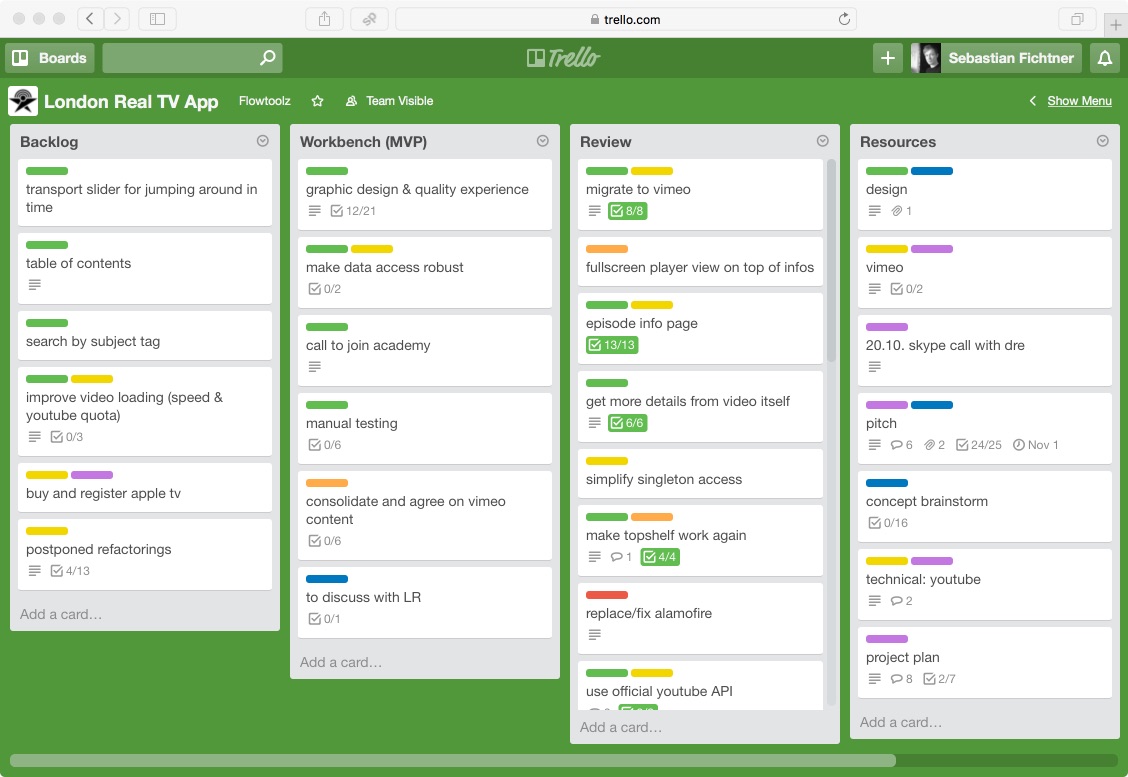Image resolution: width=1128 pixels, height=777 pixels.
Task: Click the 4/4 checklist badge on make topshelf work
Action: [660, 557]
